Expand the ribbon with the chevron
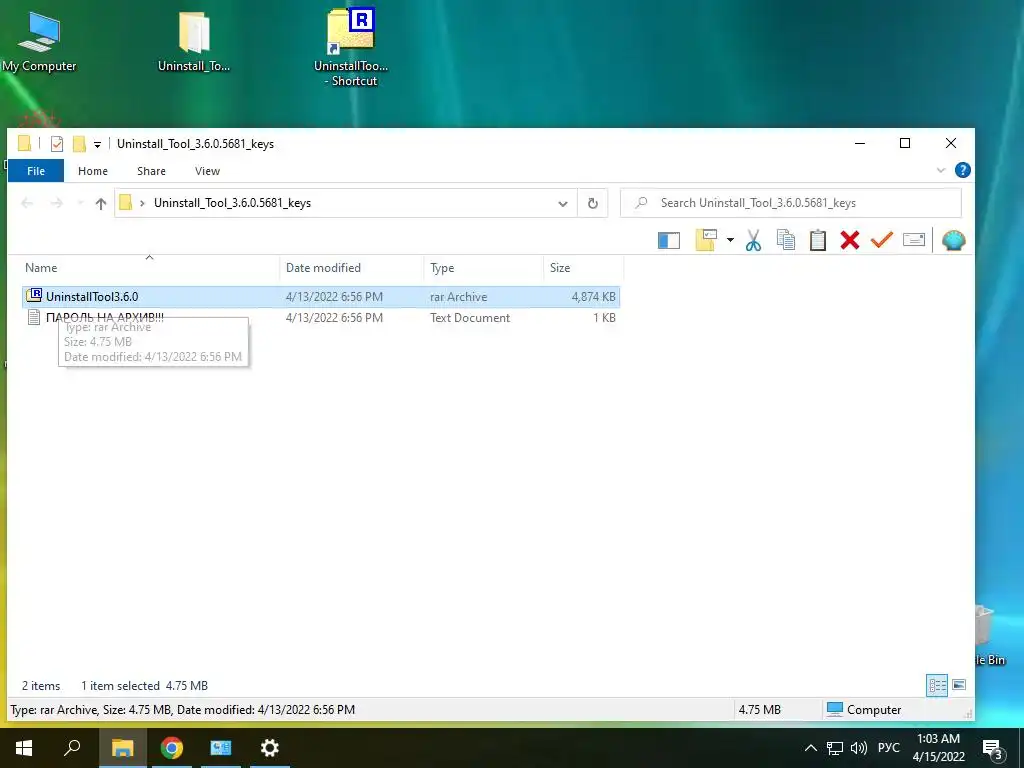This screenshot has width=1024, height=768. [940, 170]
